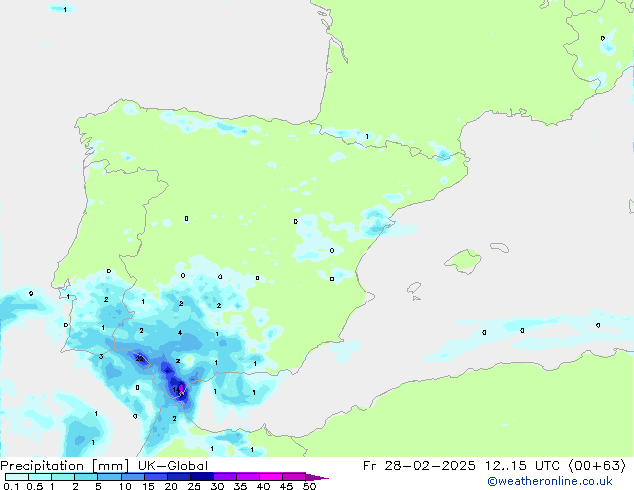
Task: Click the '14' precipitation value near Gibraltar
Action: [176, 389]
